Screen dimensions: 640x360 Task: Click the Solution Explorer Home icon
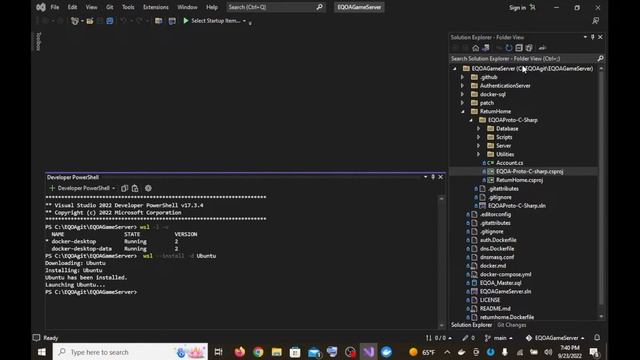pyautogui.click(x=476, y=48)
